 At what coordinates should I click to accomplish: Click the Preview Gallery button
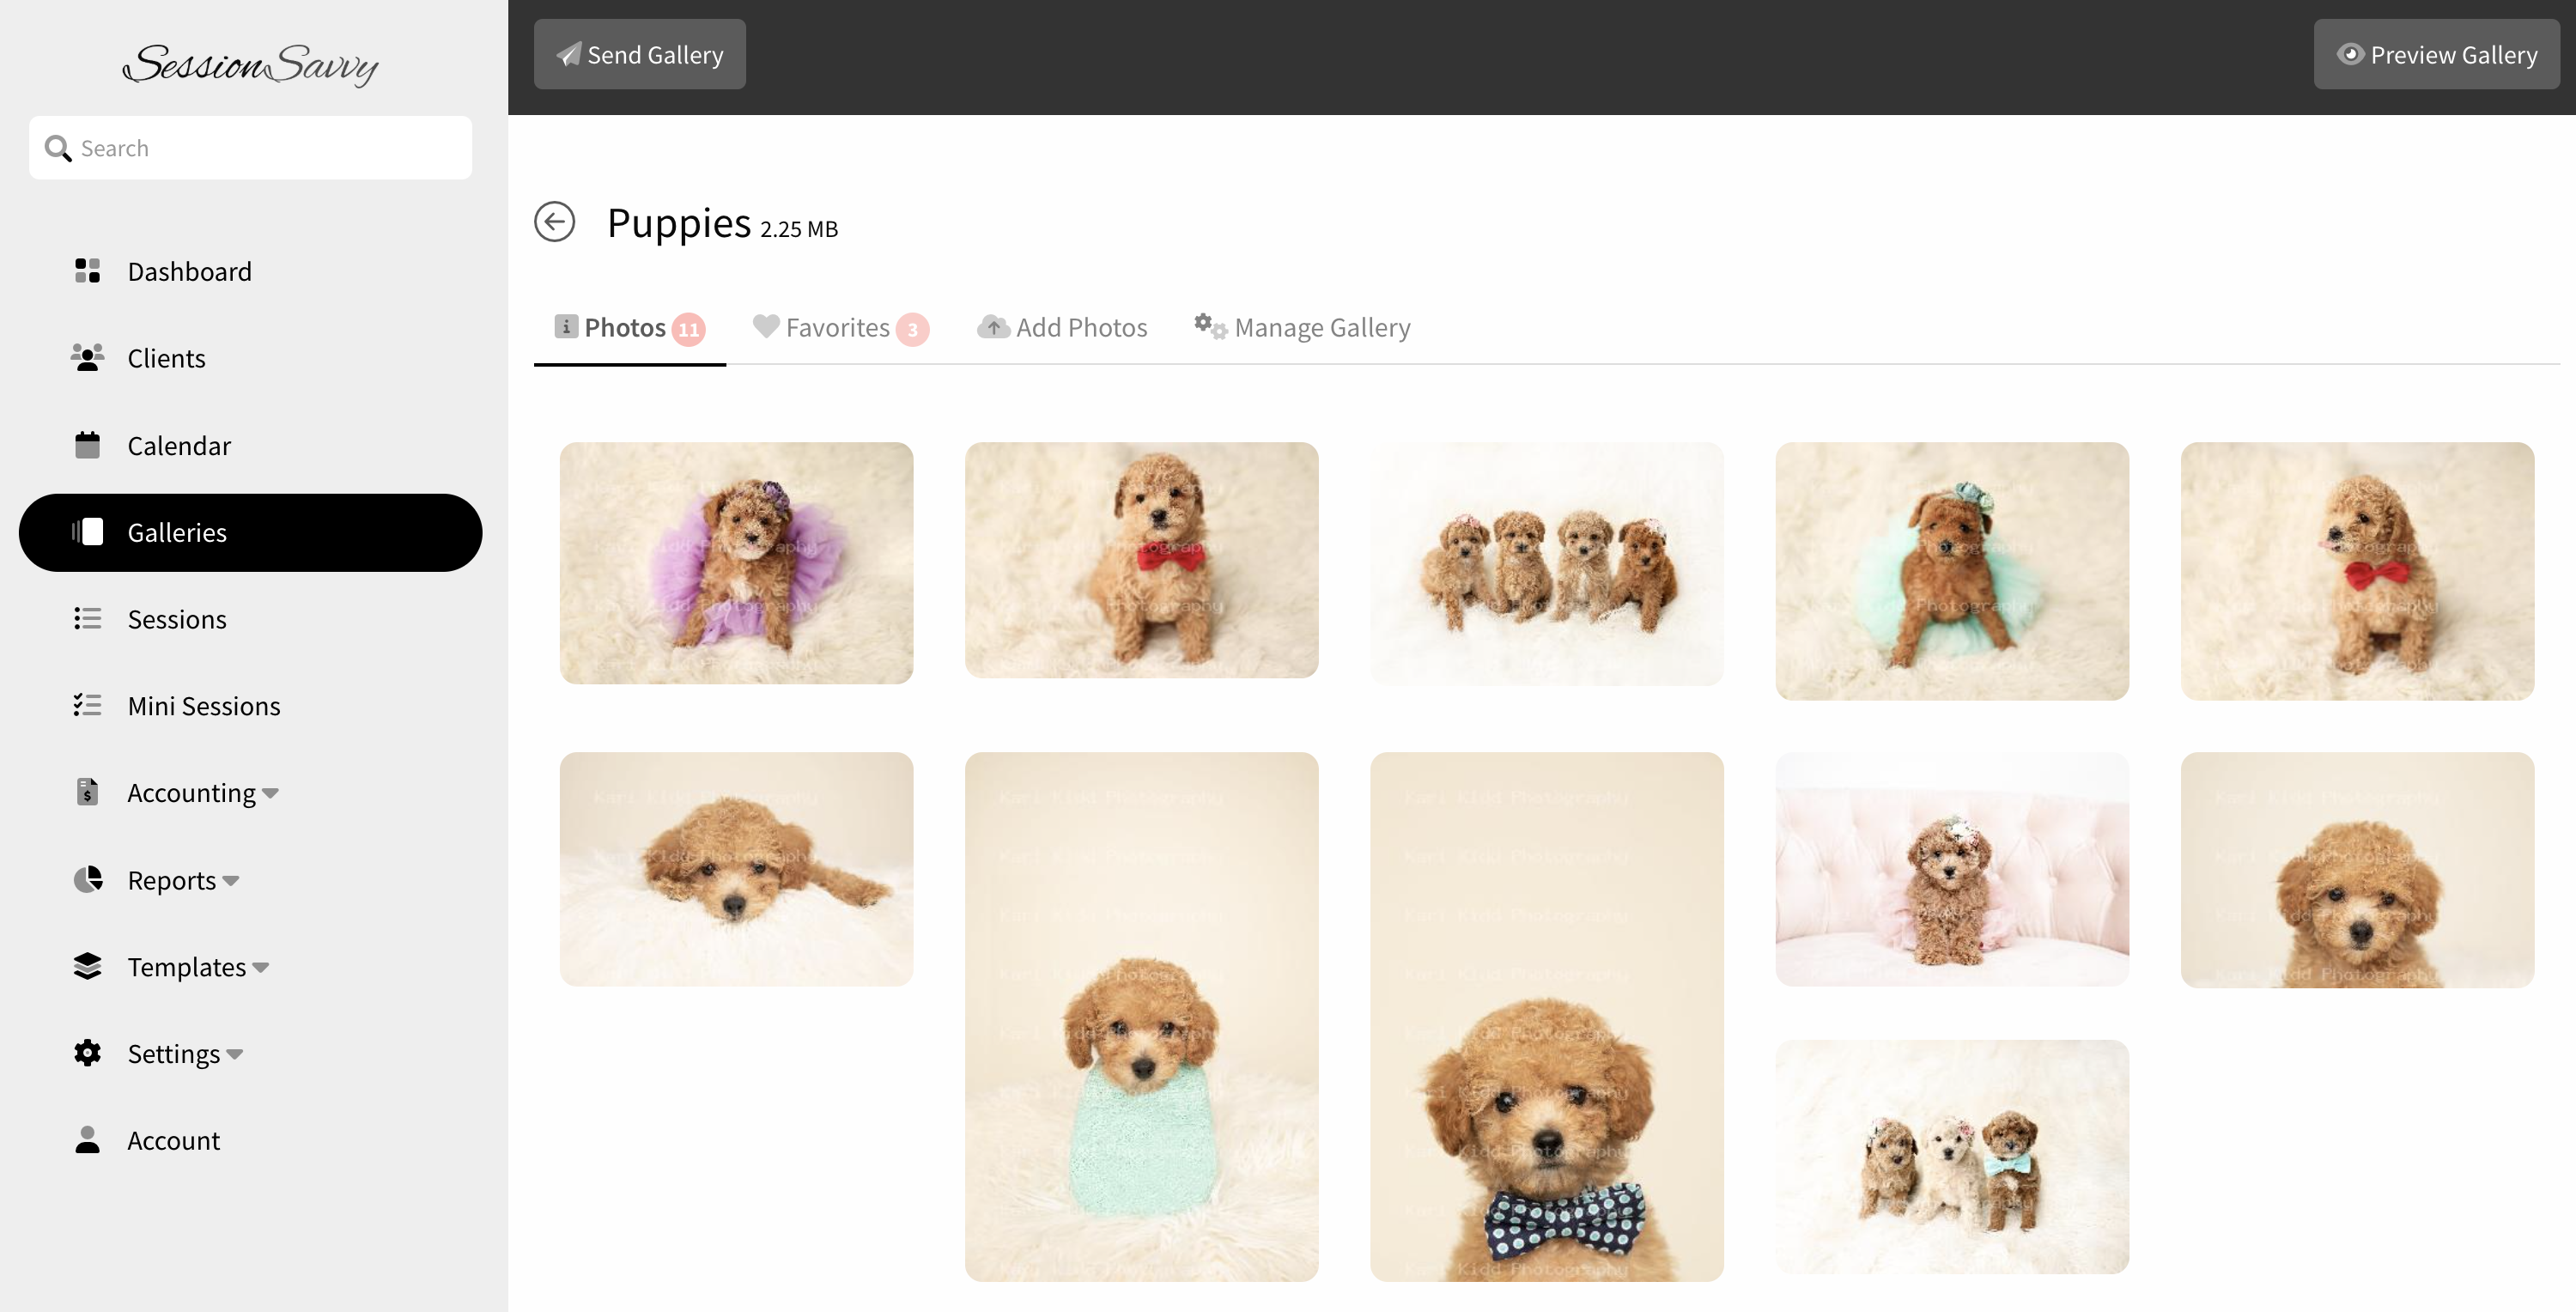click(x=2436, y=55)
